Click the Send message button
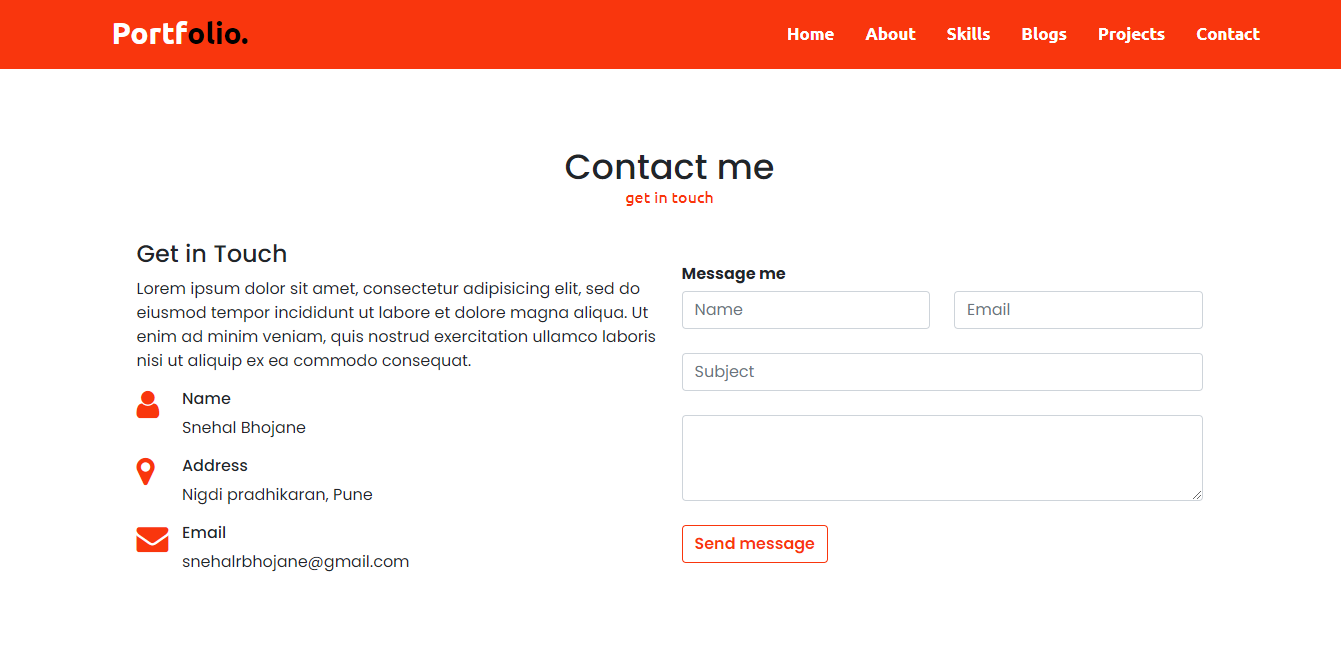The height and width of the screenshot is (647, 1341). click(x=755, y=544)
